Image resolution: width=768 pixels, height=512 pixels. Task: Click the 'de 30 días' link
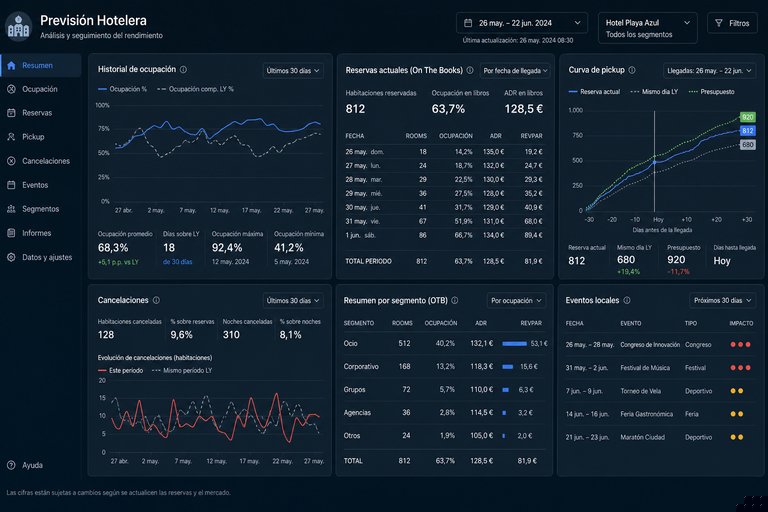coord(177,262)
